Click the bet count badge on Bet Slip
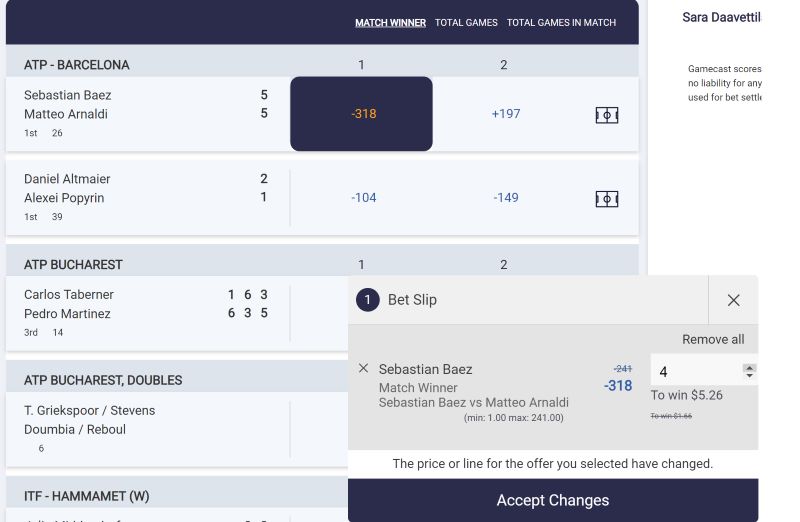The image size is (800, 522). click(x=367, y=300)
